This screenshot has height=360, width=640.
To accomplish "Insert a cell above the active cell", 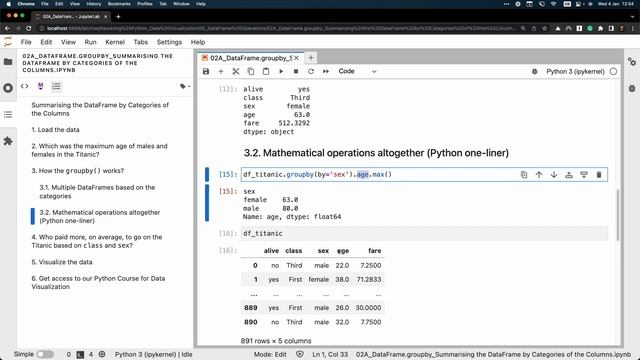I will point(569,175).
